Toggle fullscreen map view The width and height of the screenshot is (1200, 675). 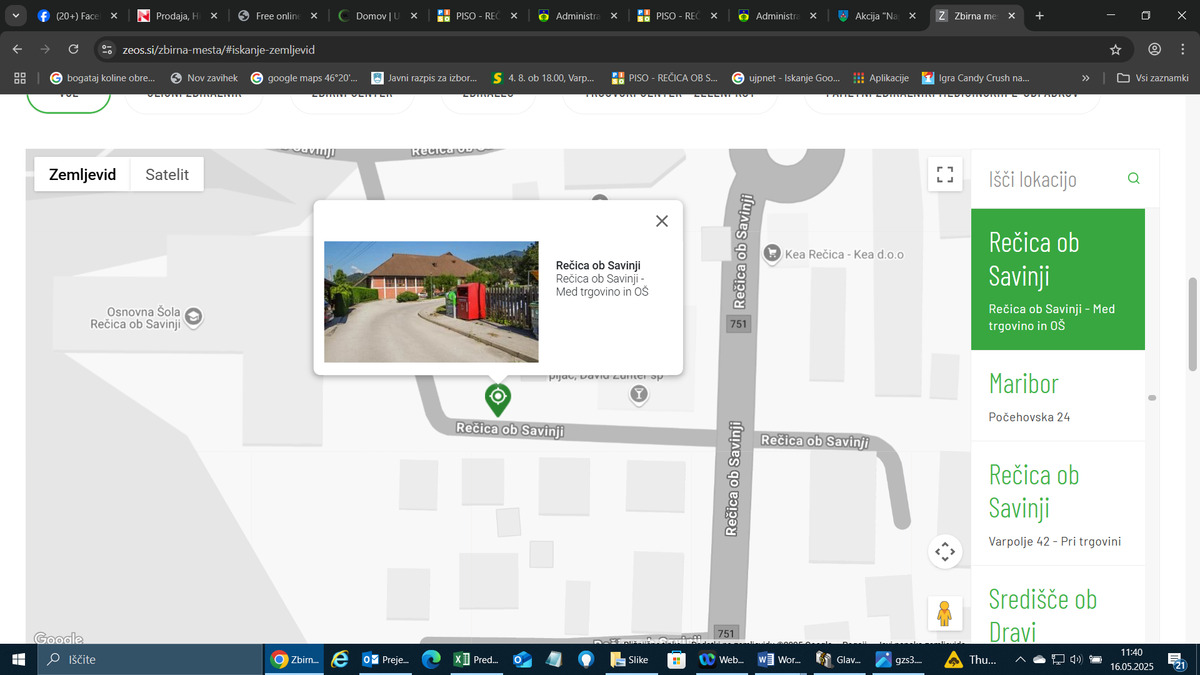[945, 175]
